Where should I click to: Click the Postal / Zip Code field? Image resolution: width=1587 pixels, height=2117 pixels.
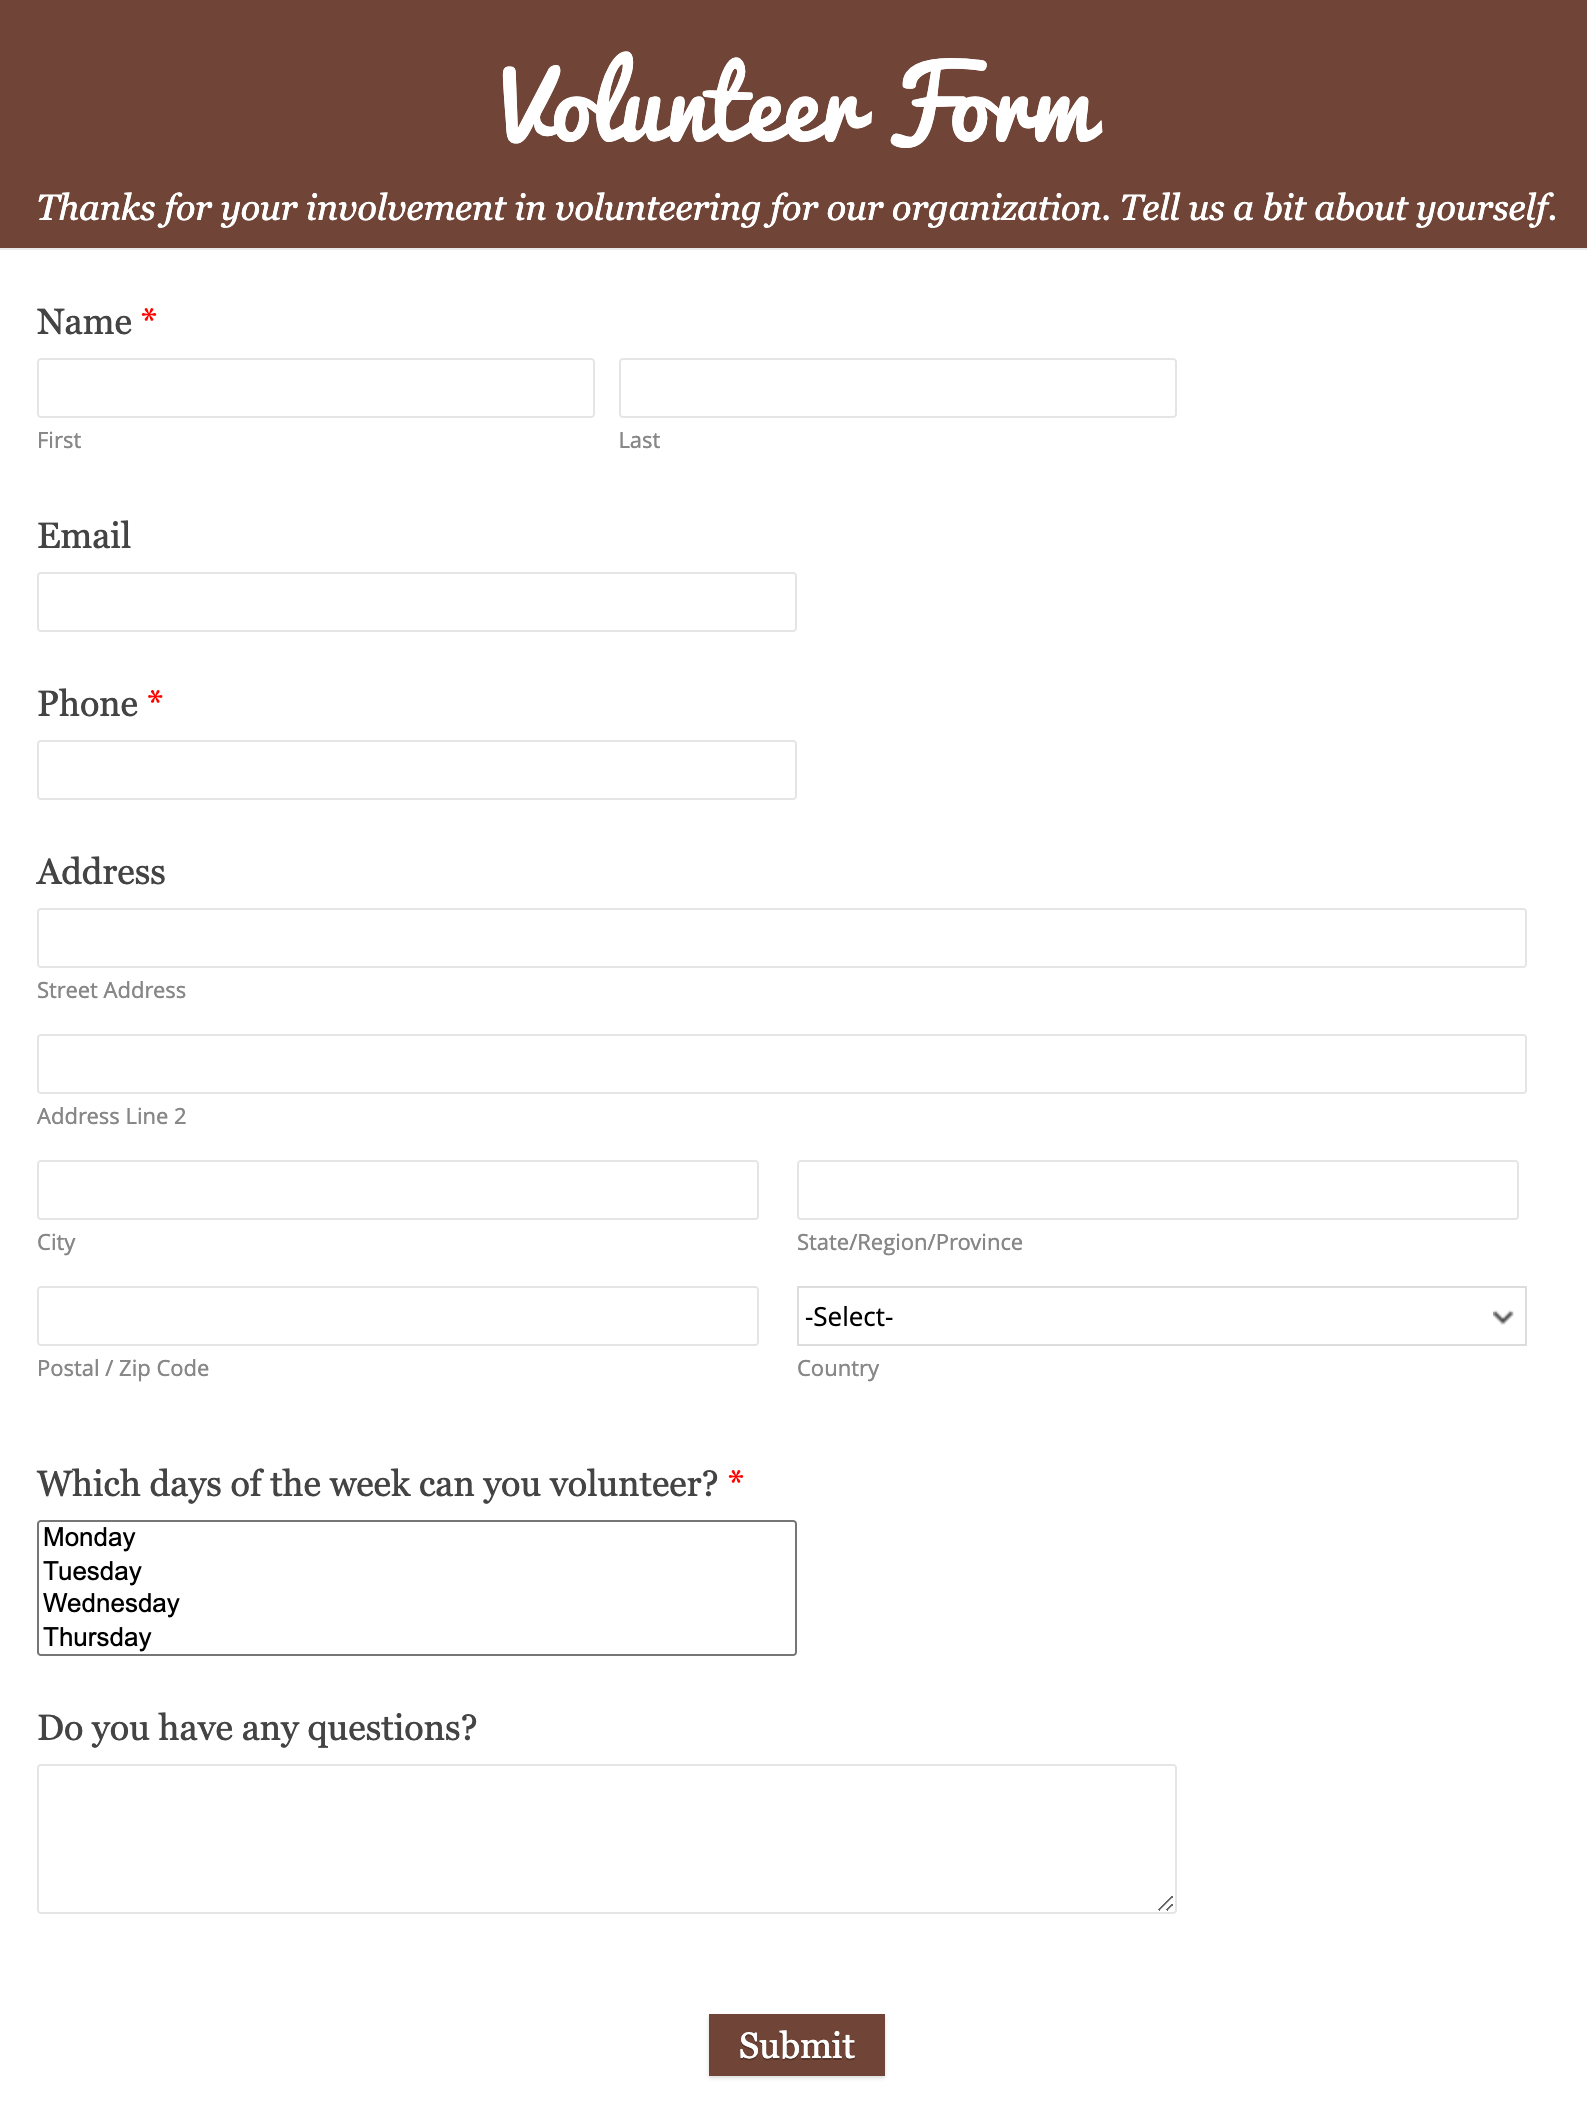[397, 1316]
